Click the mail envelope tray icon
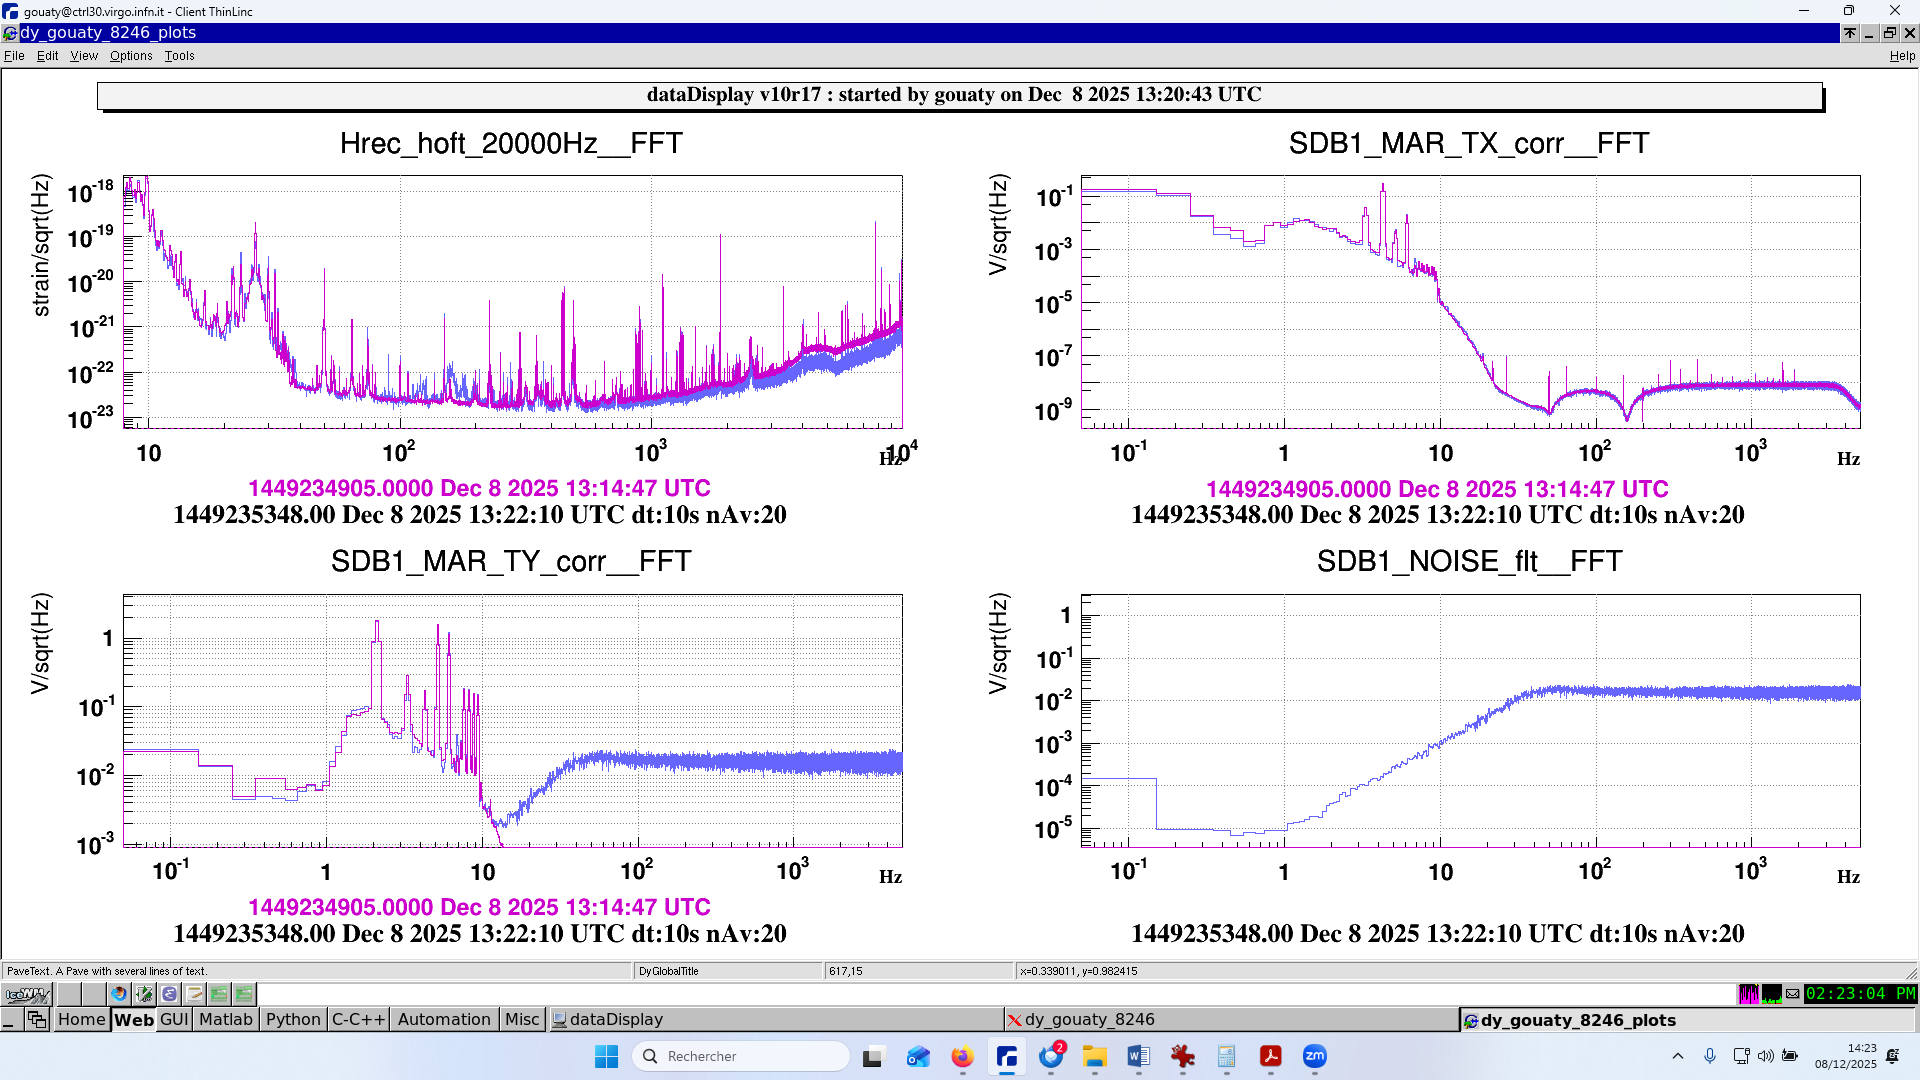Viewport: 1920px width, 1080px height. pyautogui.click(x=1793, y=994)
